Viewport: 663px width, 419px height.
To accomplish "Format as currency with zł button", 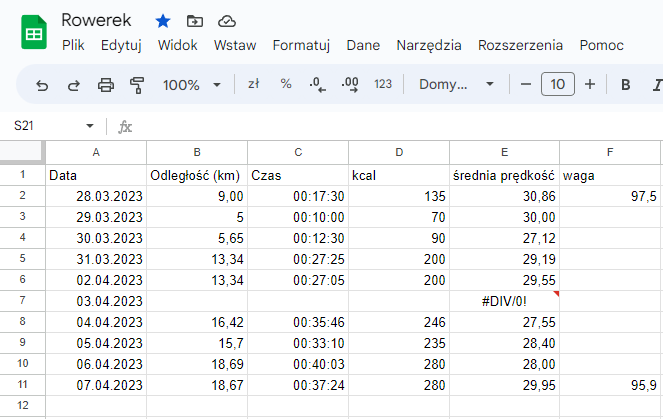I will (254, 85).
